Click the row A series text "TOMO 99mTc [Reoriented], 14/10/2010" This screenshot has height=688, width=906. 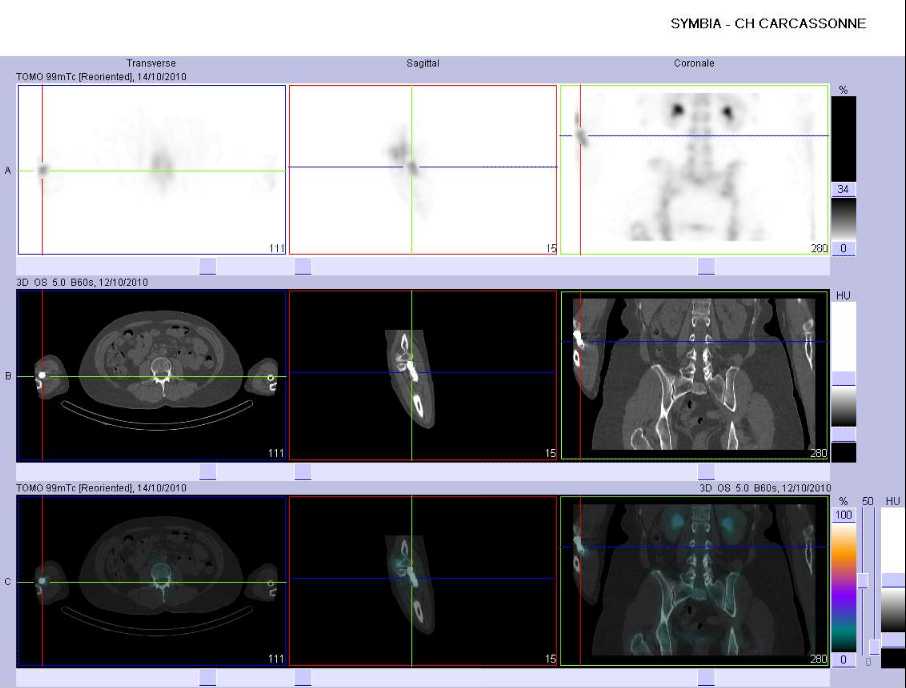[101, 77]
